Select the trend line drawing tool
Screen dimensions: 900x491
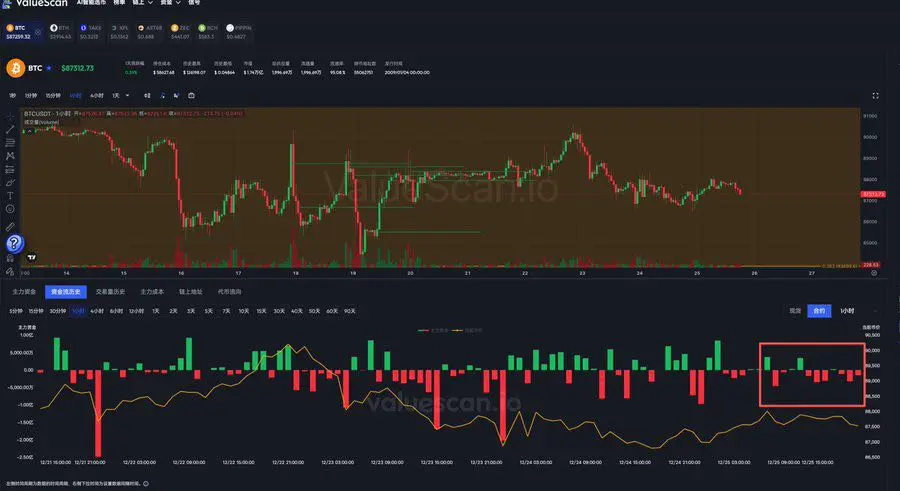(10, 129)
